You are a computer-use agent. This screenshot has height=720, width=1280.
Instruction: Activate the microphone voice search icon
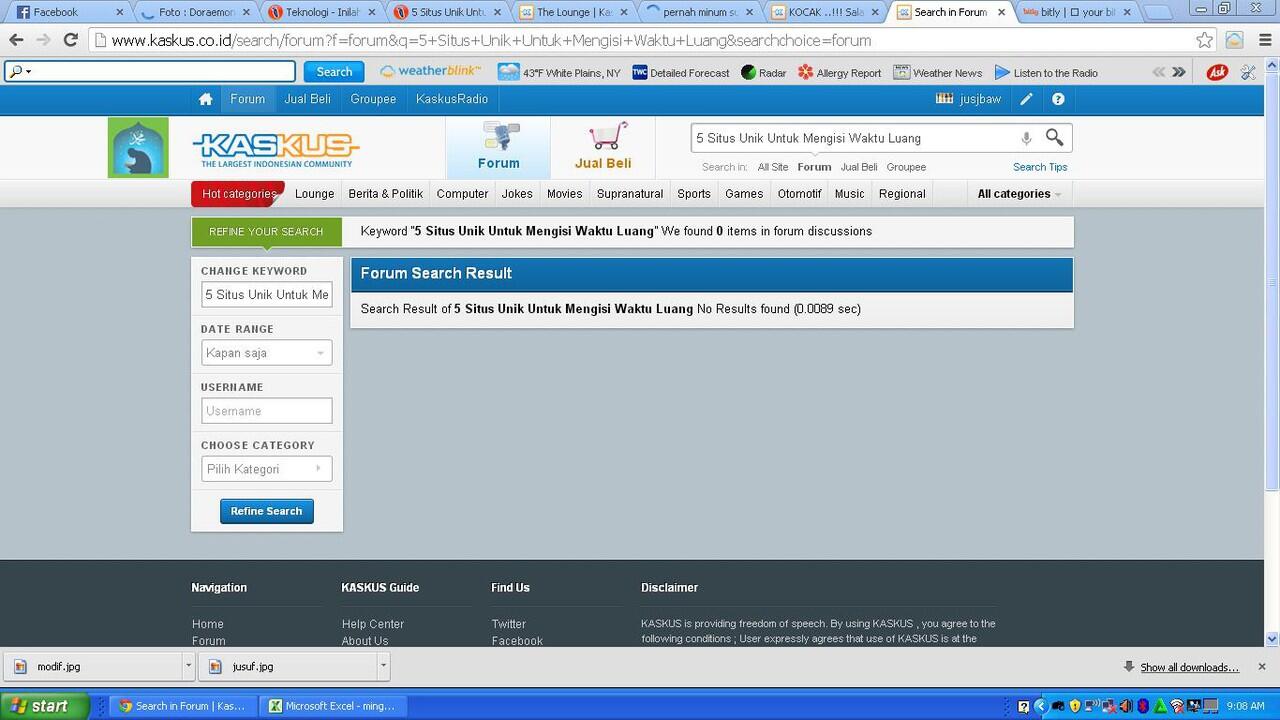click(1026, 138)
